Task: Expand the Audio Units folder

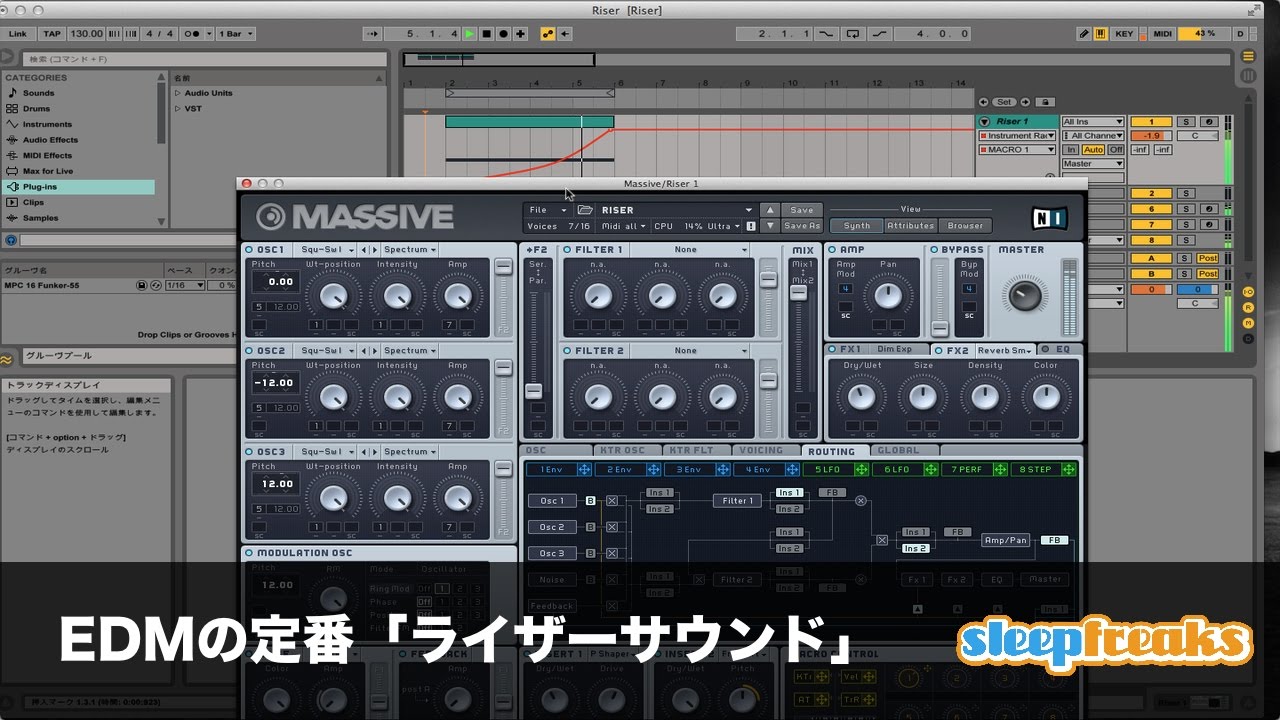Action: tap(178, 93)
